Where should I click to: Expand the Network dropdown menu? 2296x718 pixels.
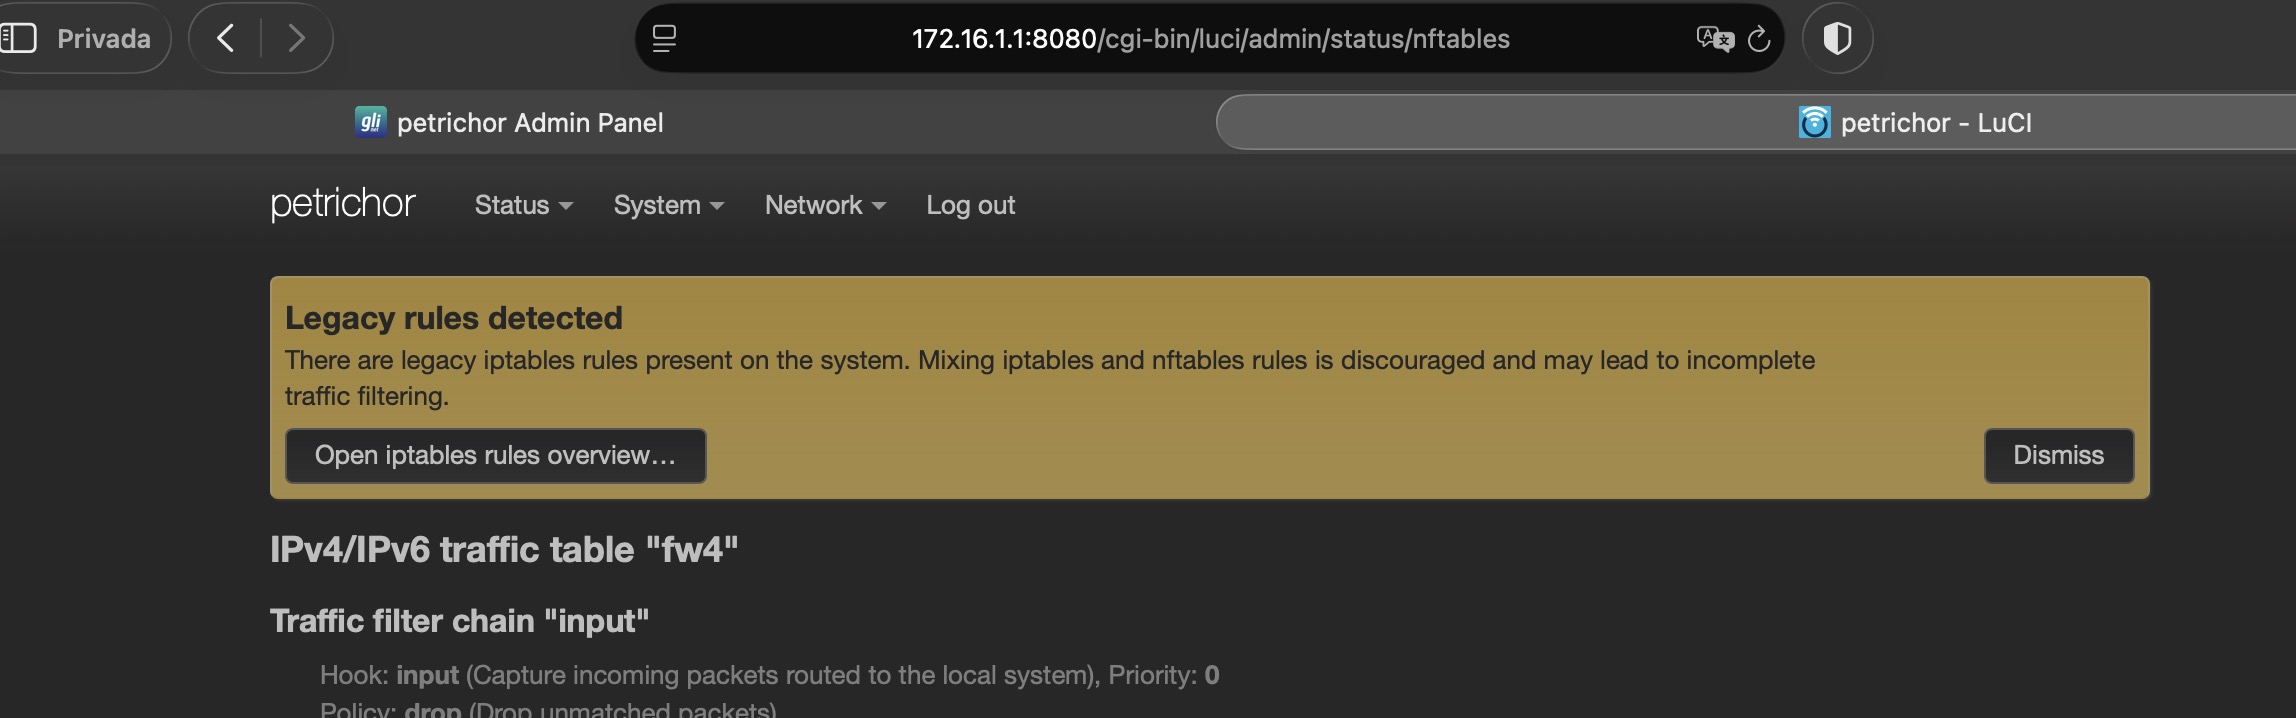pyautogui.click(x=825, y=205)
